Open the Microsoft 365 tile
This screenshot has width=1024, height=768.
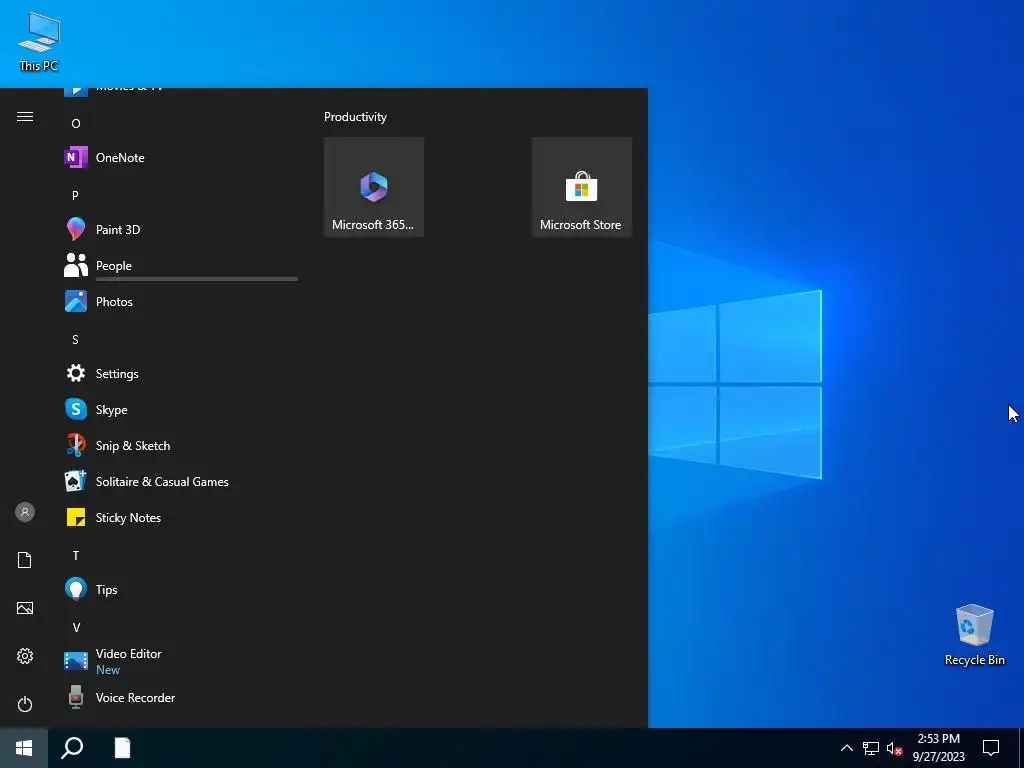tap(374, 187)
